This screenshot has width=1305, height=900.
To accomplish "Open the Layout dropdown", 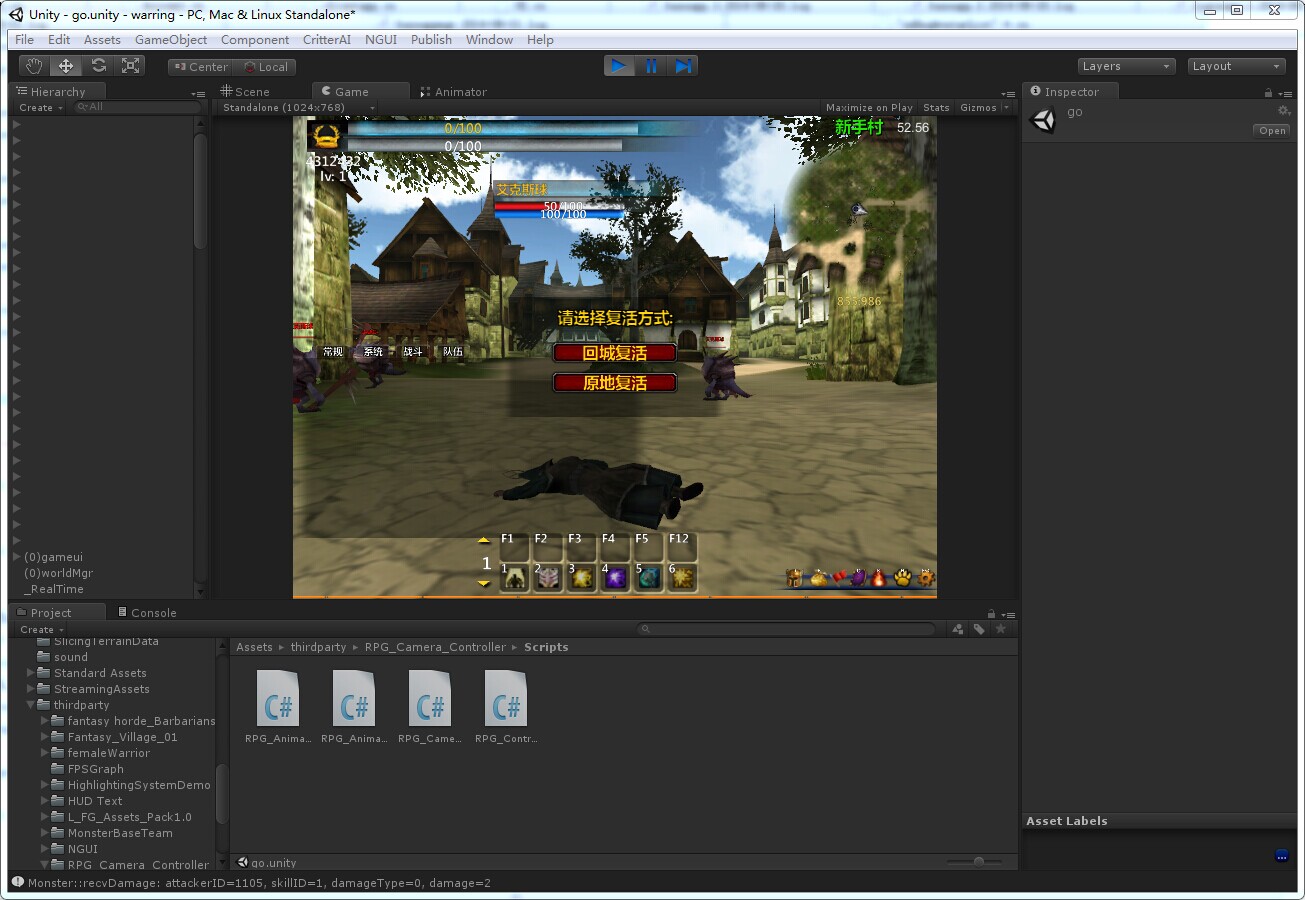I will 1236,66.
